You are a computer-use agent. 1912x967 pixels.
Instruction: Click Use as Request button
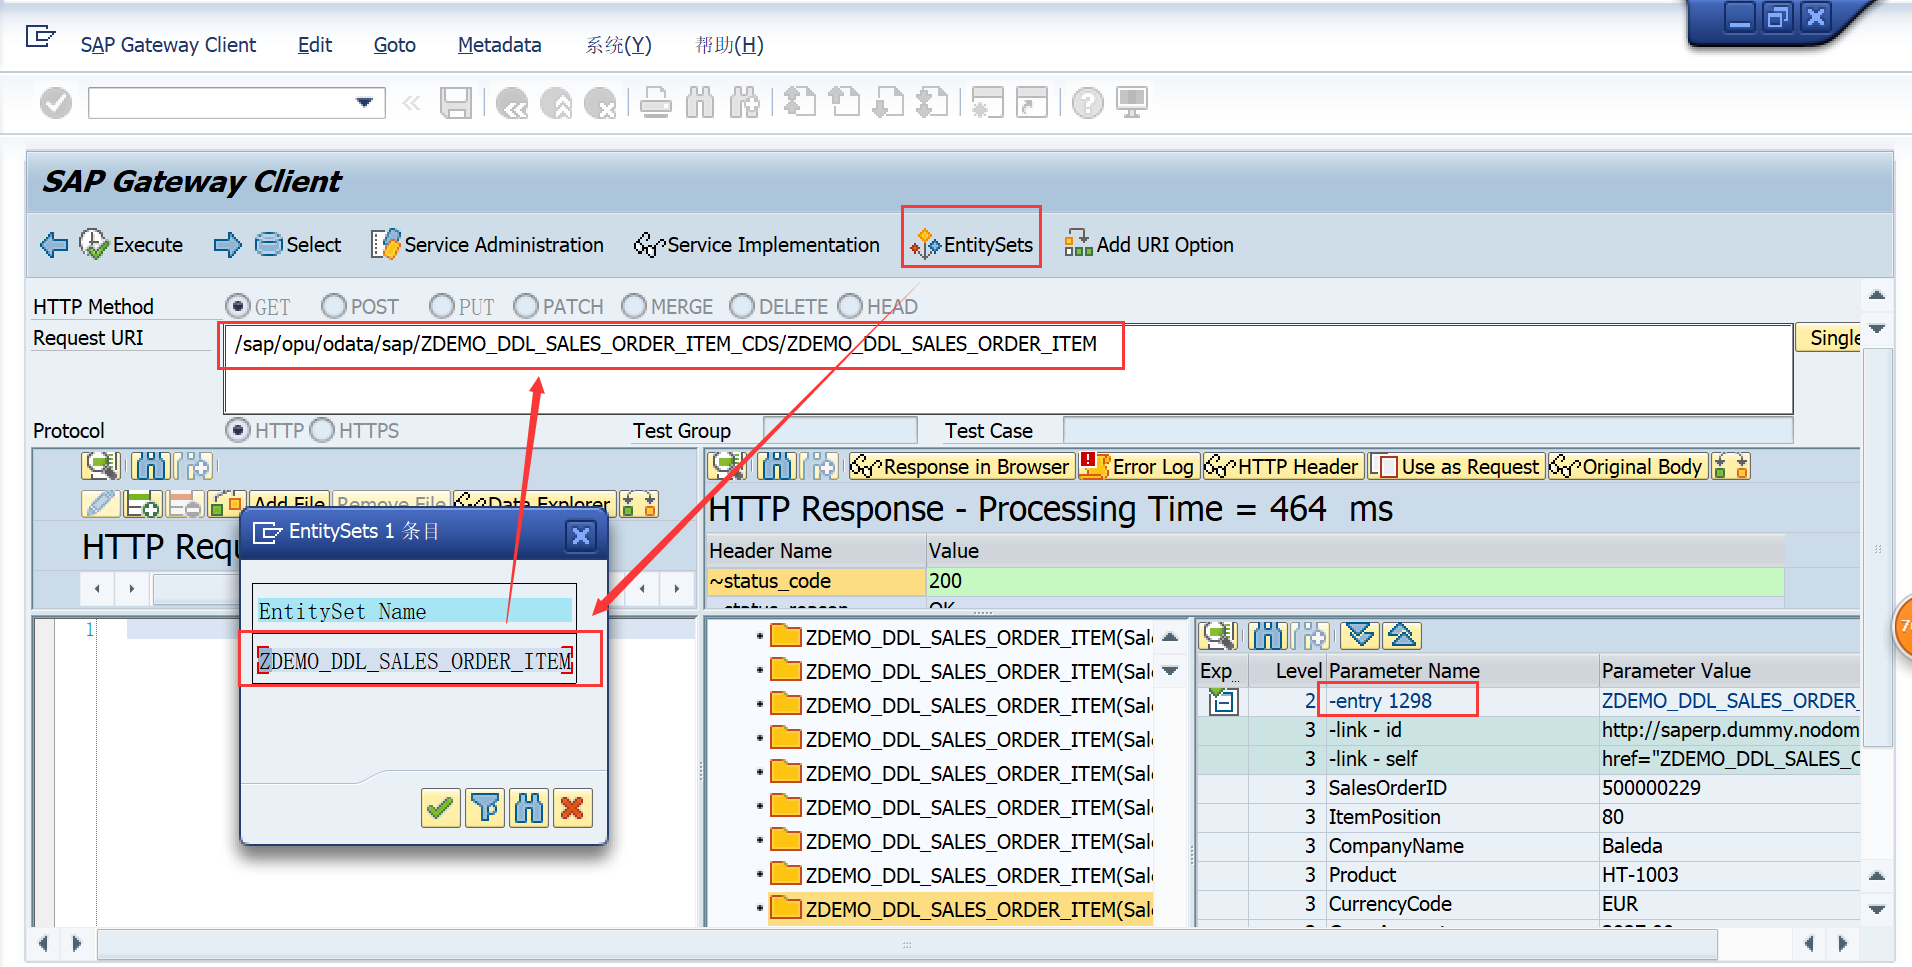(x=1456, y=466)
